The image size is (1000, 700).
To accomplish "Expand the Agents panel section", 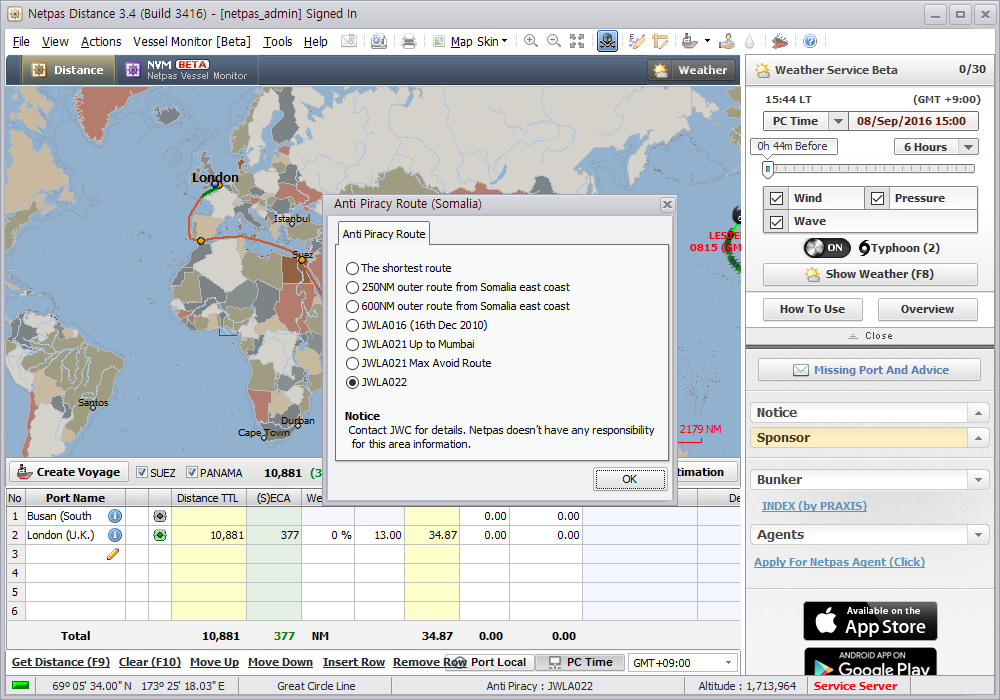I will (978, 535).
